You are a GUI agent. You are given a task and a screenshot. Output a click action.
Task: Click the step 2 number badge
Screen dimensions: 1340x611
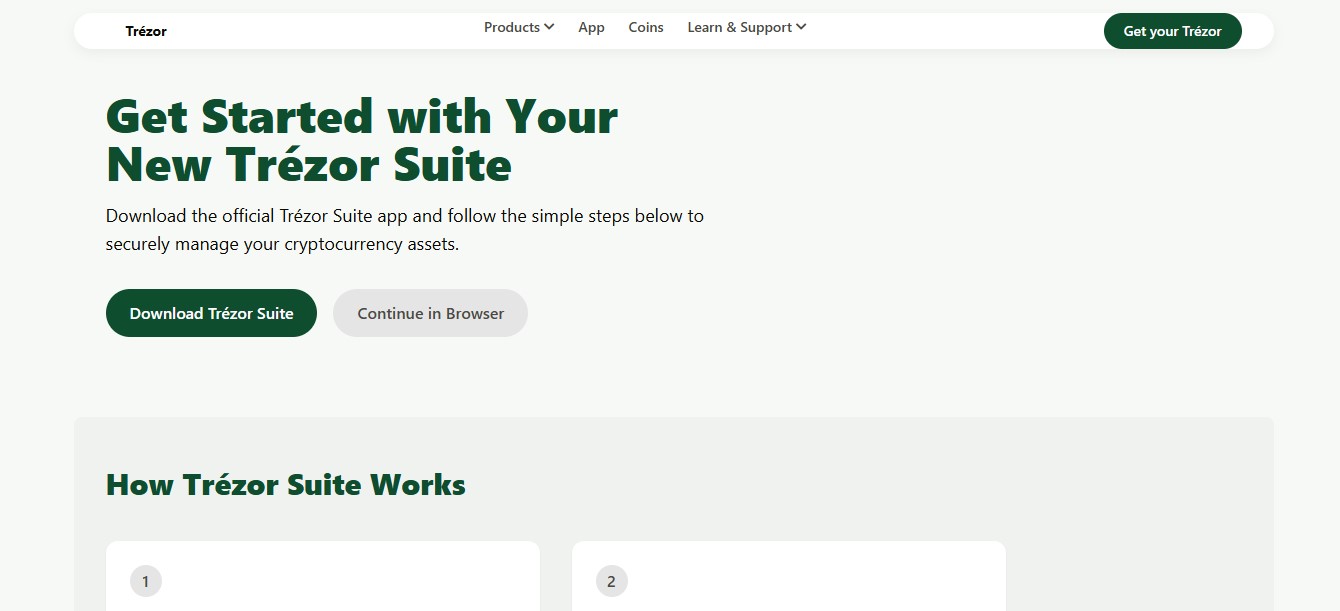(x=612, y=581)
